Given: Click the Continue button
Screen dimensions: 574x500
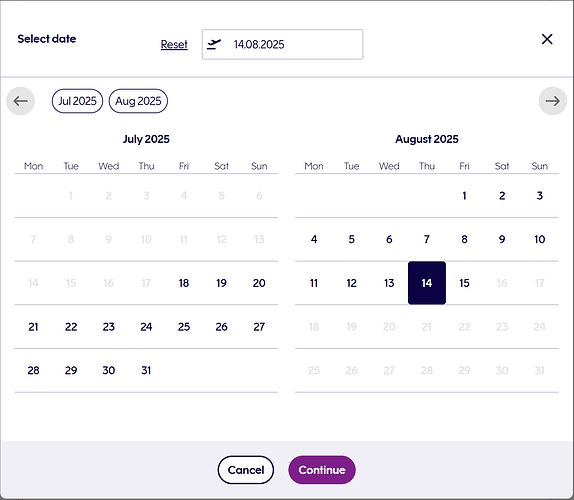Looking at the screenshot, I should point(322,470).
